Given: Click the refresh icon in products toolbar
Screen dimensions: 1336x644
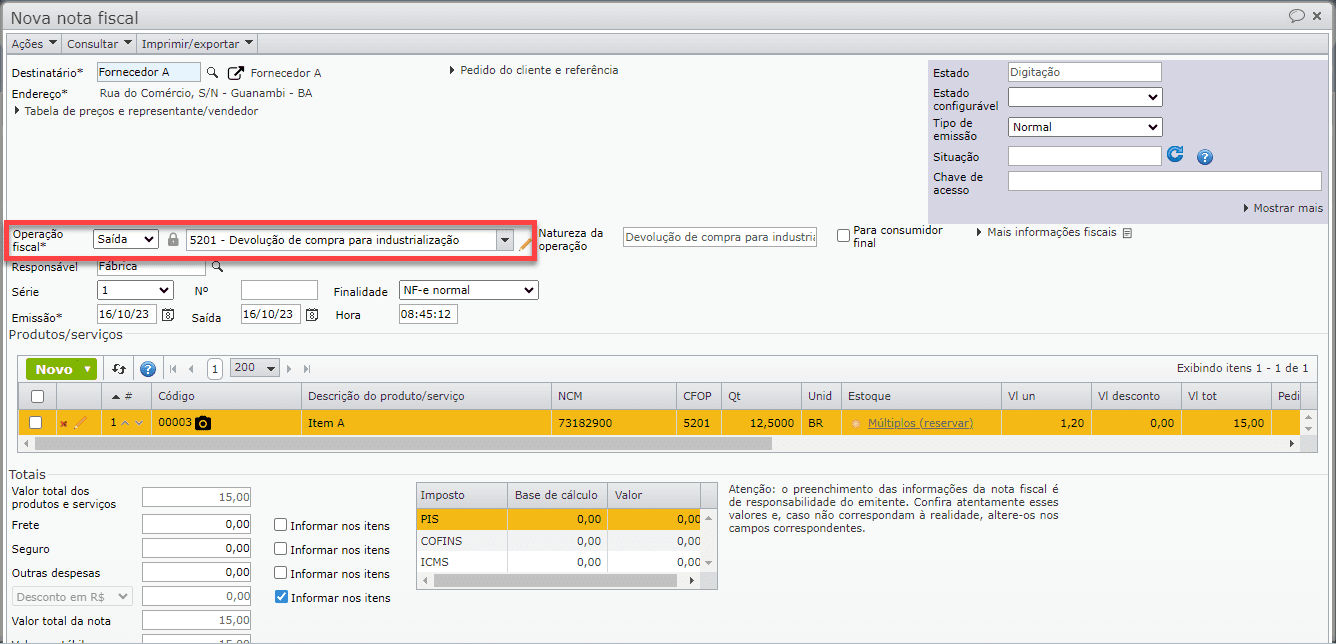Looking at the screenshot, I should click(119, 369).
